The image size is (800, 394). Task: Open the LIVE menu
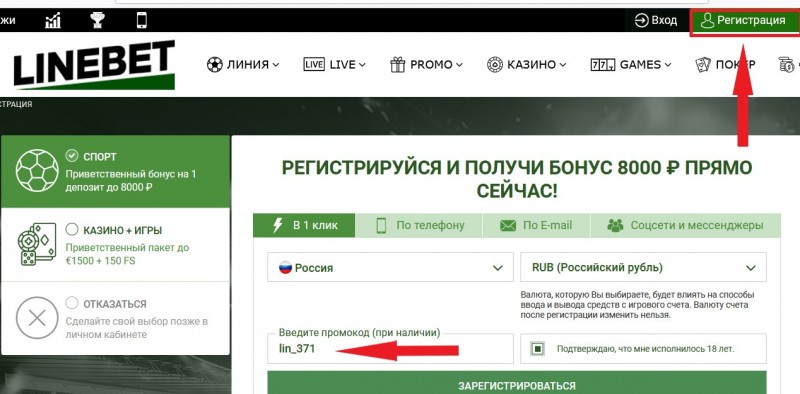click(334, 65)
